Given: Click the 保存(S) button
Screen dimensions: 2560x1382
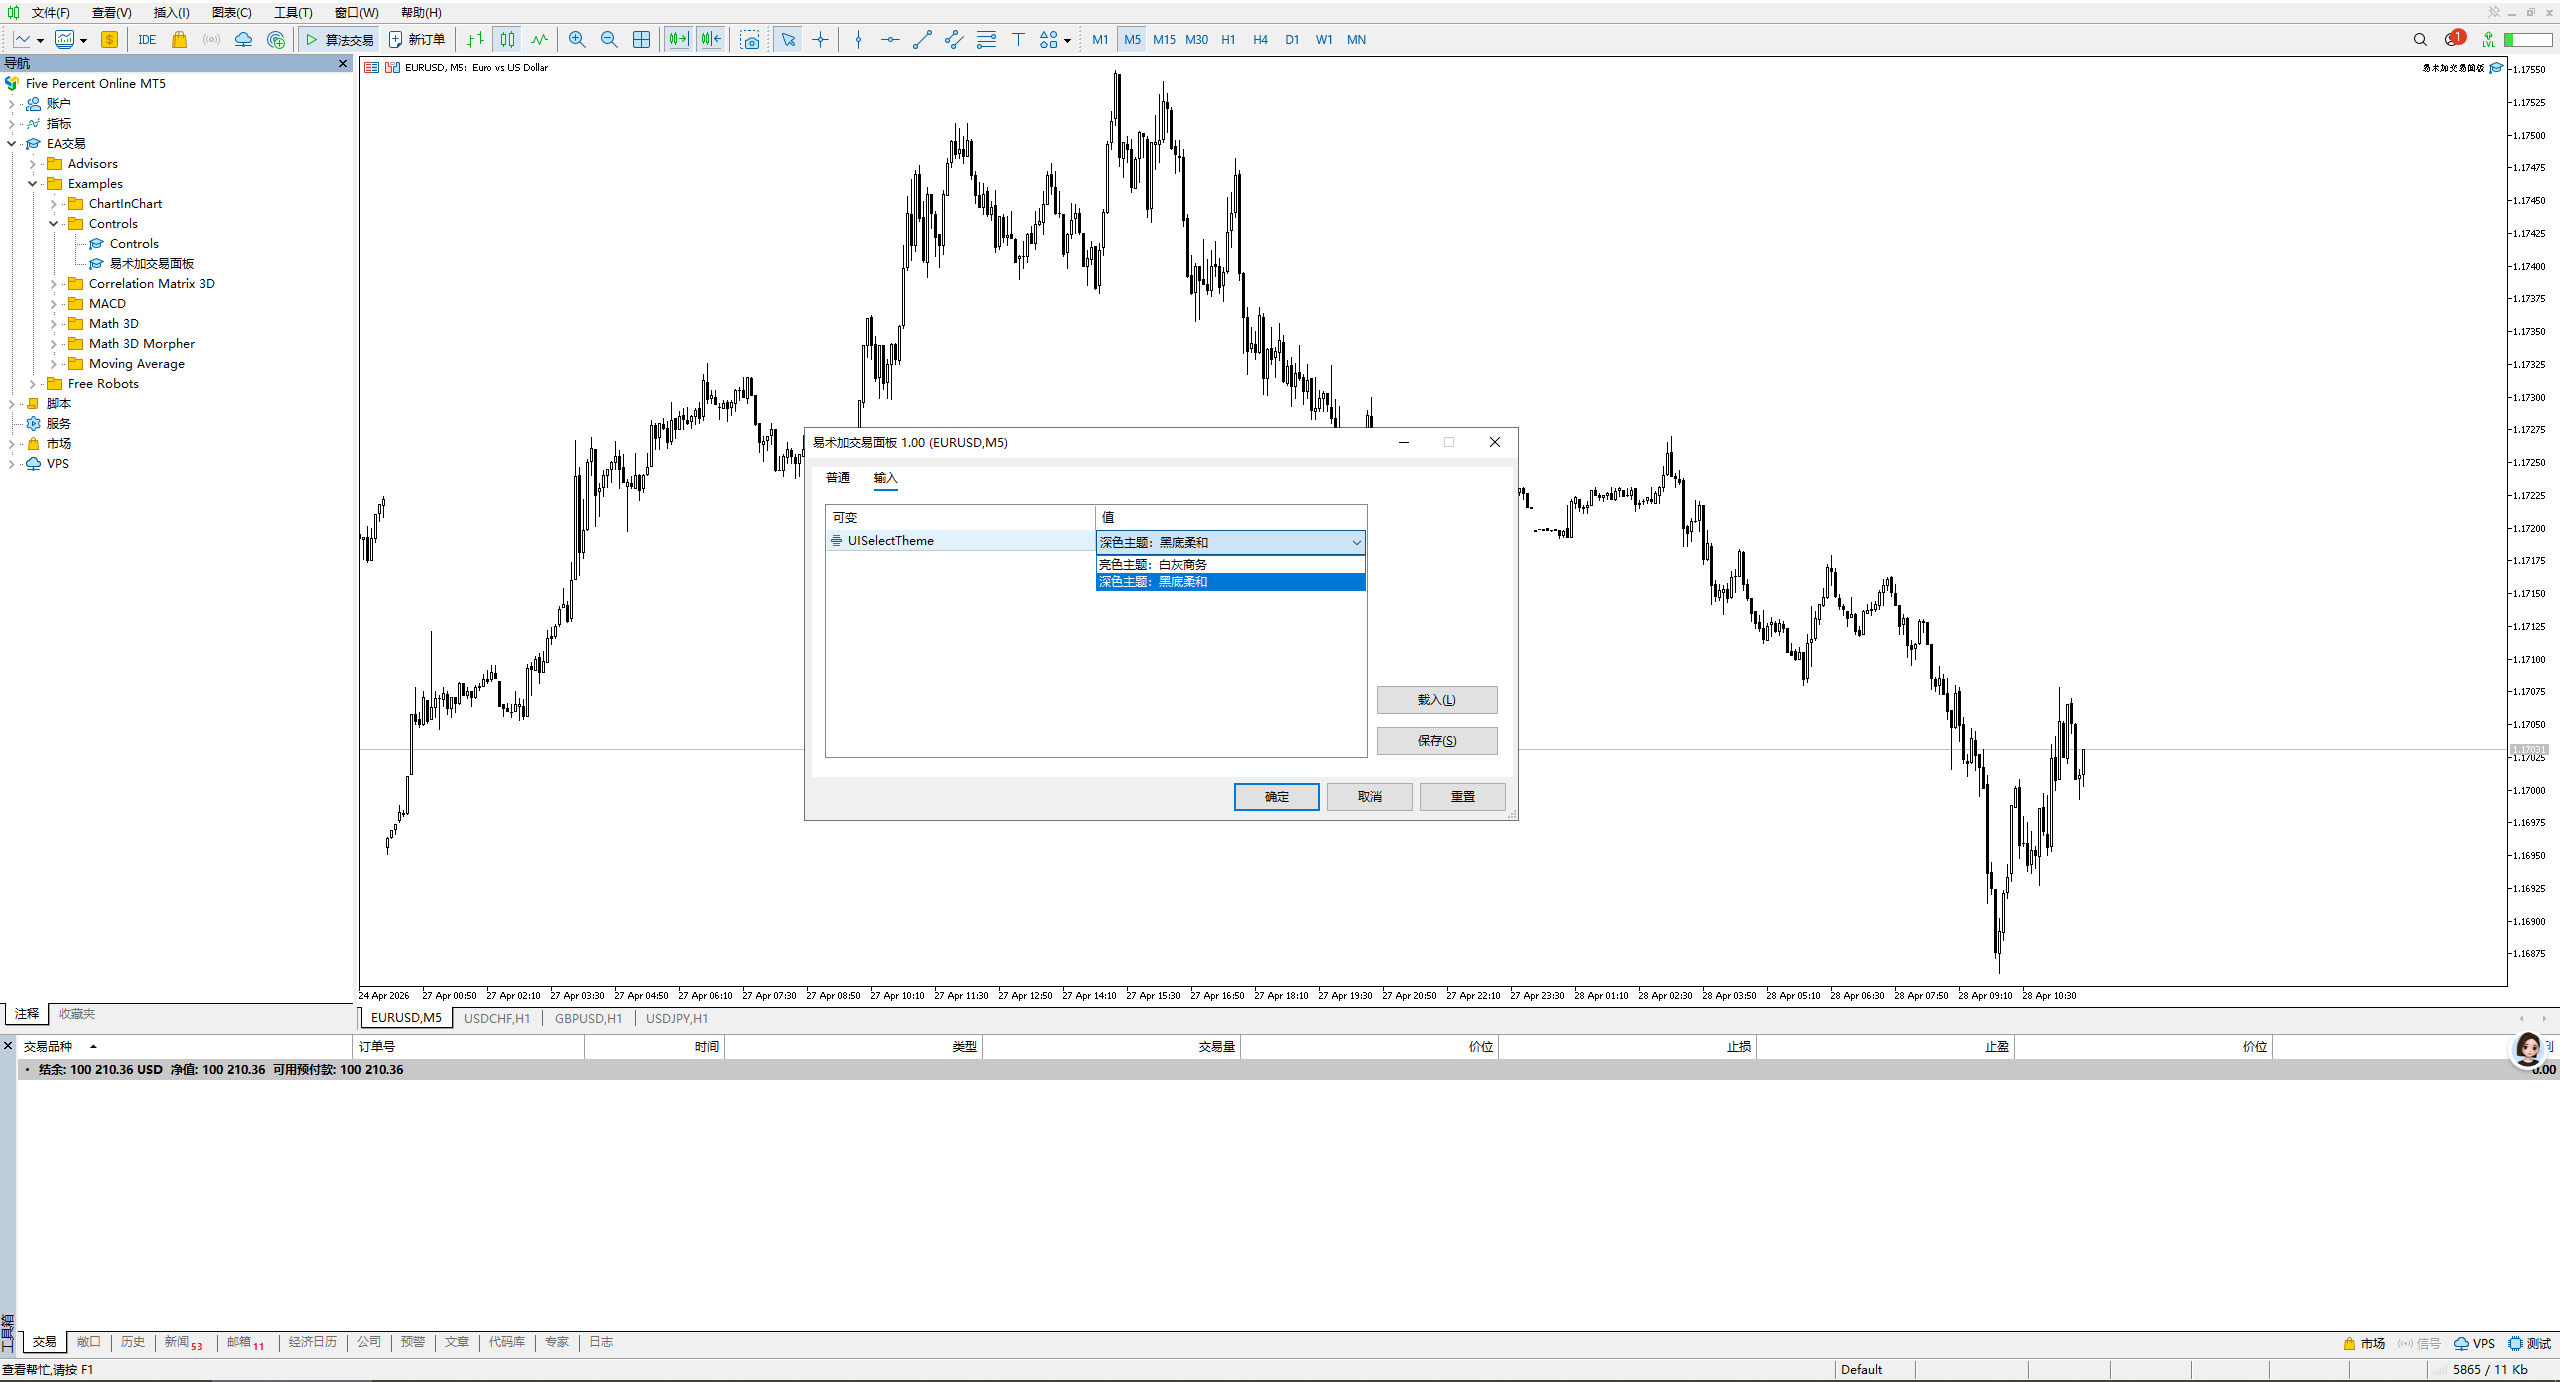Looking at the screenshot, I should pos(1436,741).
